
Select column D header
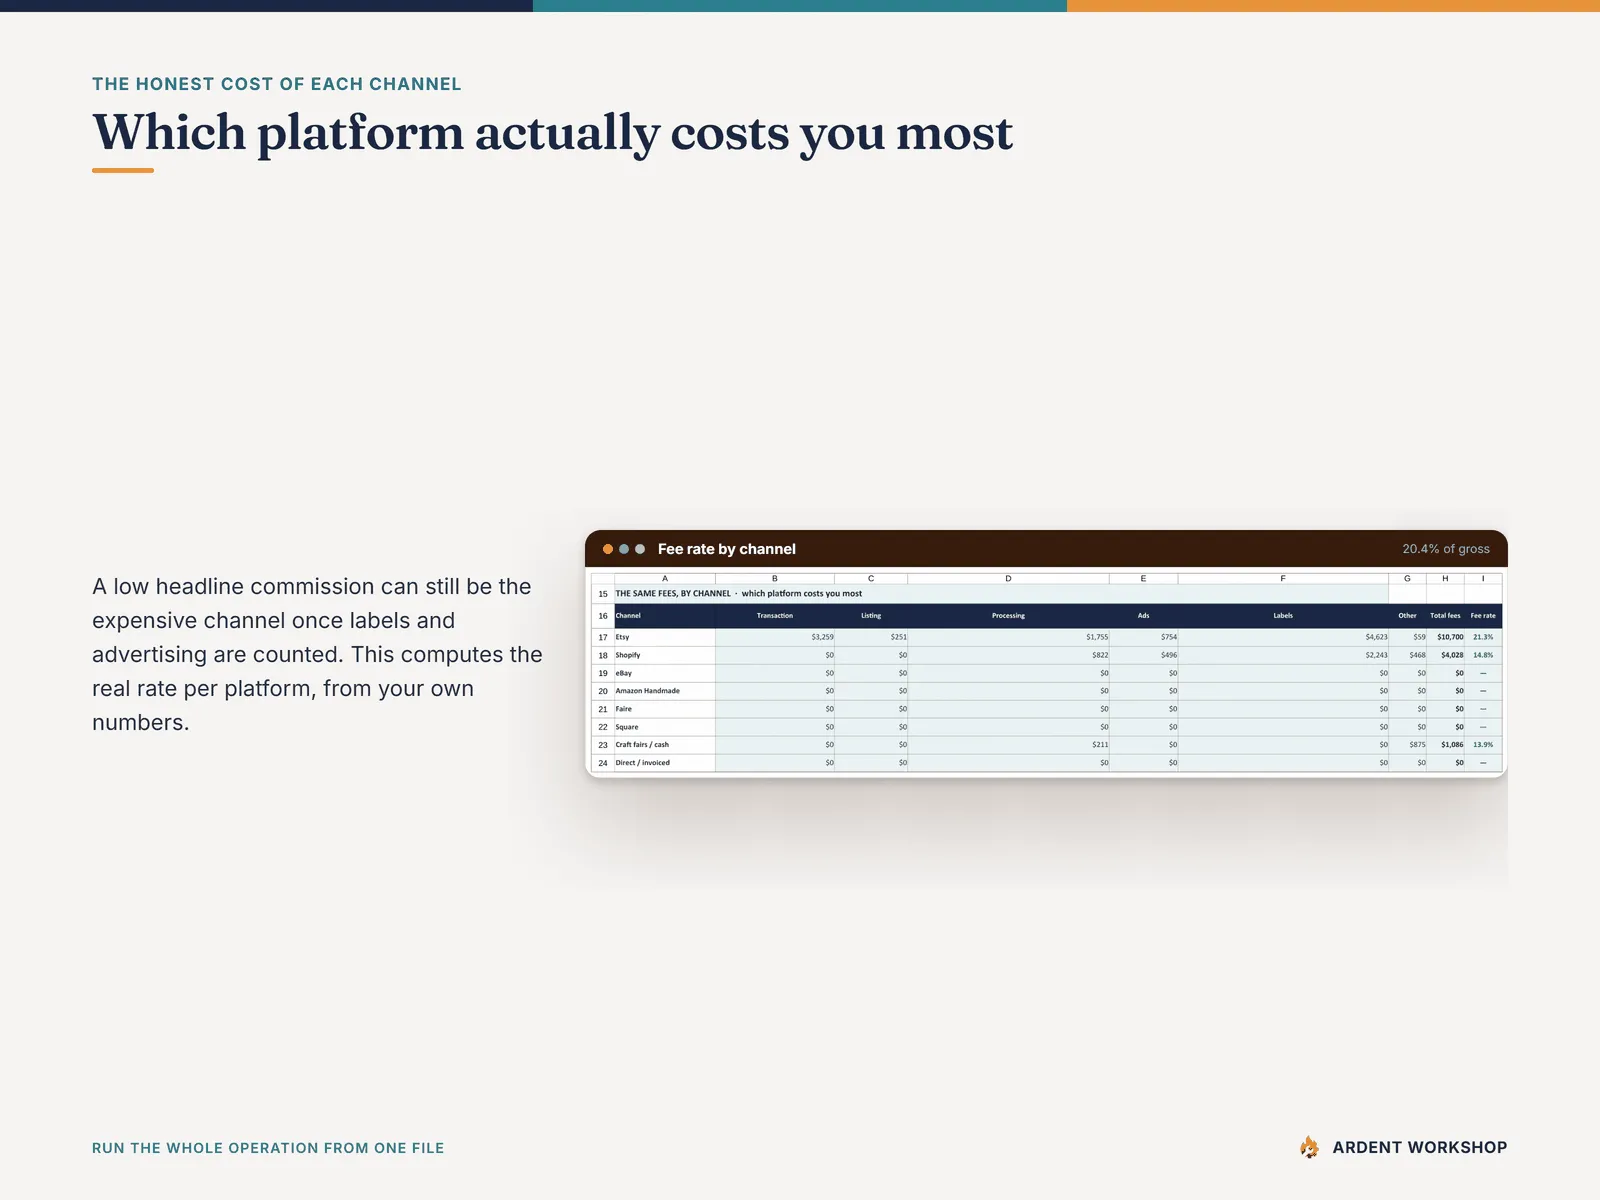[1008, 579]
